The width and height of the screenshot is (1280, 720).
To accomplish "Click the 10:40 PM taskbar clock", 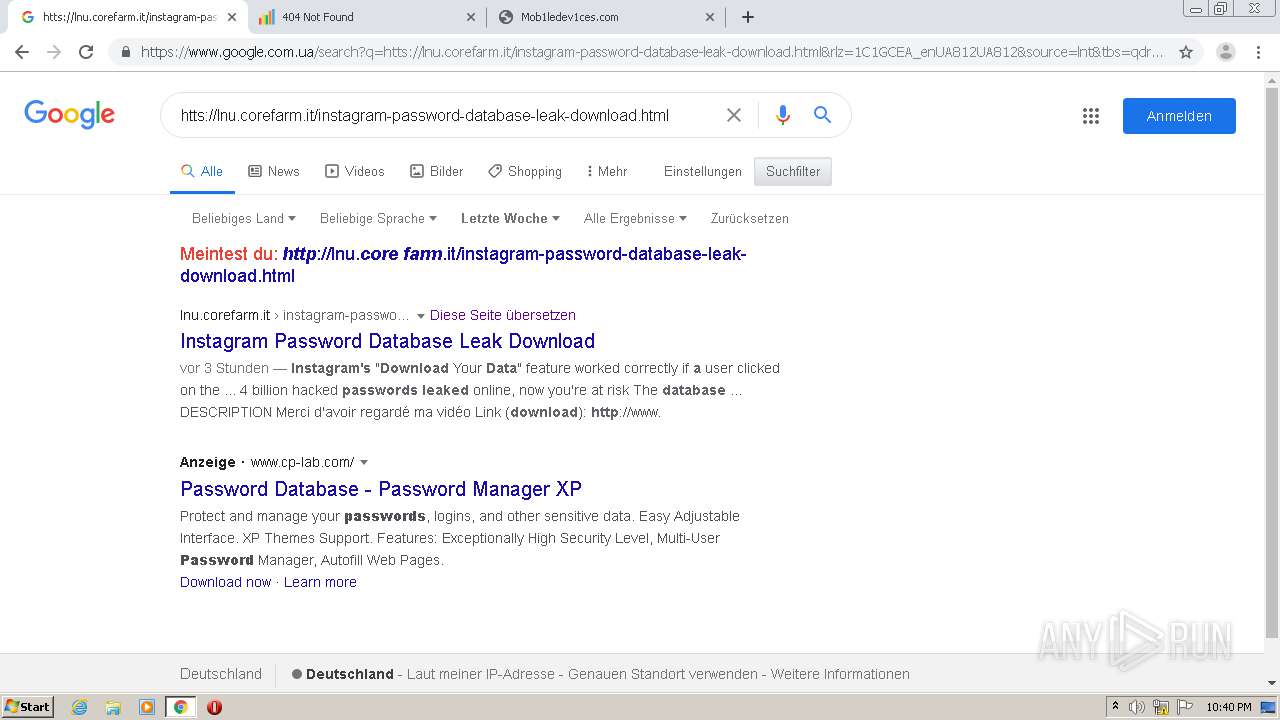I will (x=1229, y=707).
